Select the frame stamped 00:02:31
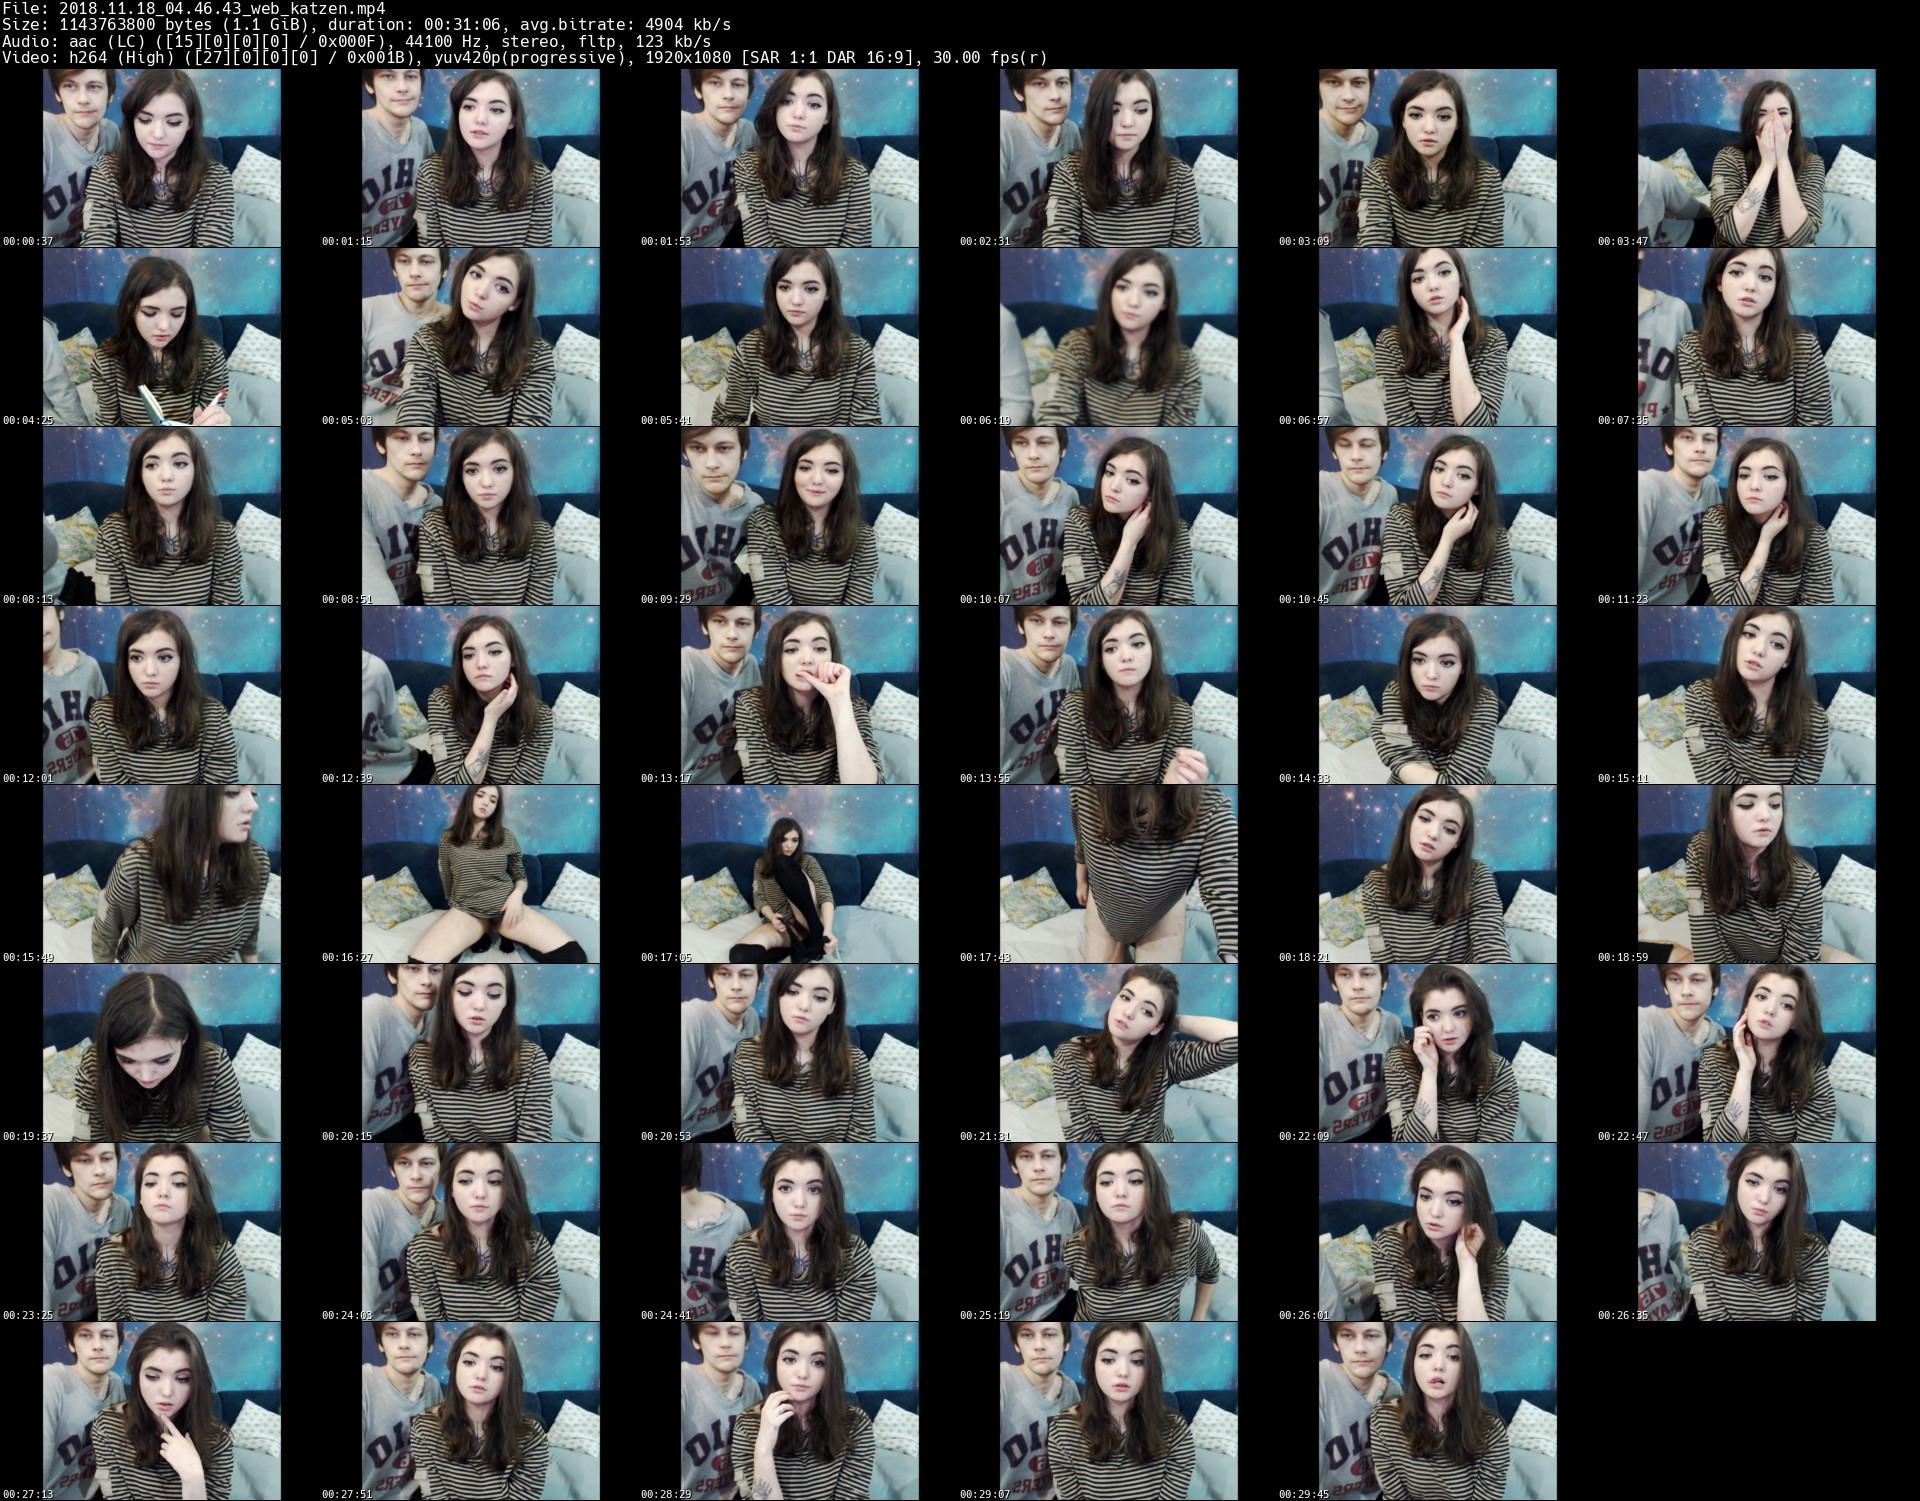Image resolution: width=1920 pixels, height=1501 pixels. tap(1119, 158)
